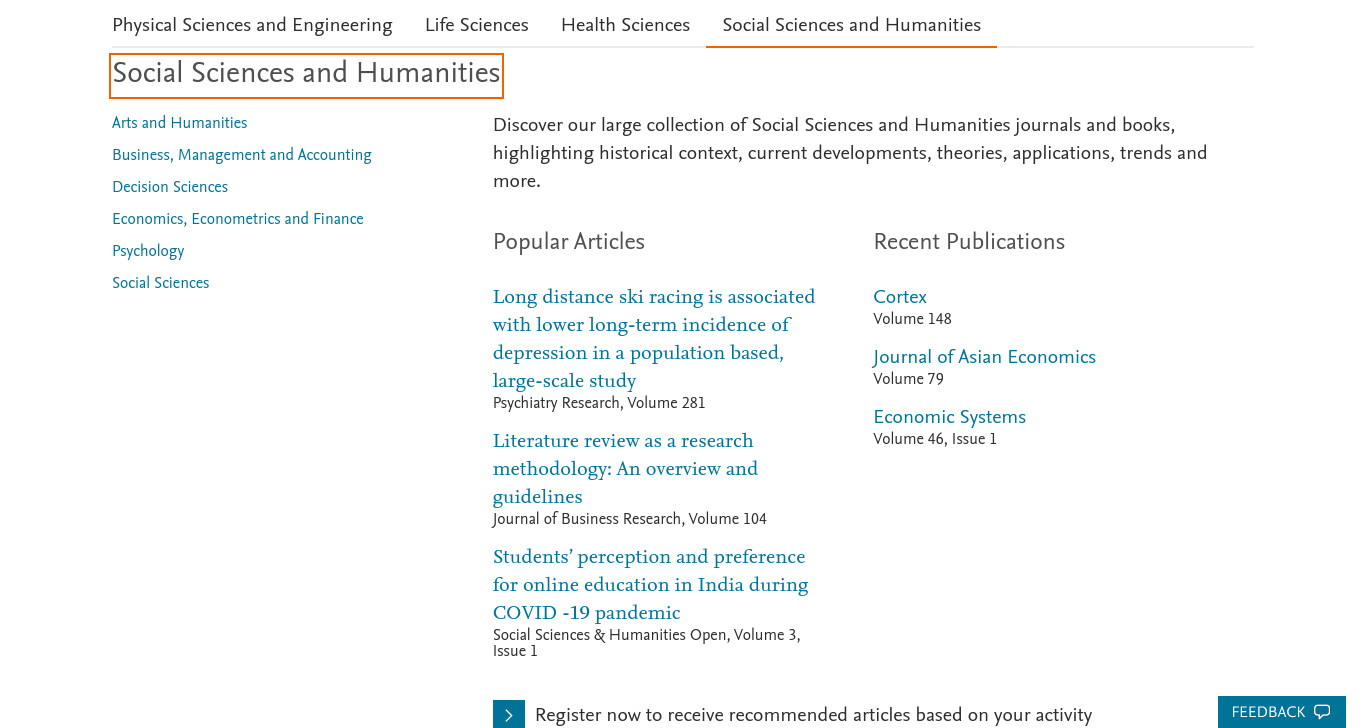Click the FEEDBACK button
Viewport: 1366px width, 728px height.
click(x=1281, y=712)
